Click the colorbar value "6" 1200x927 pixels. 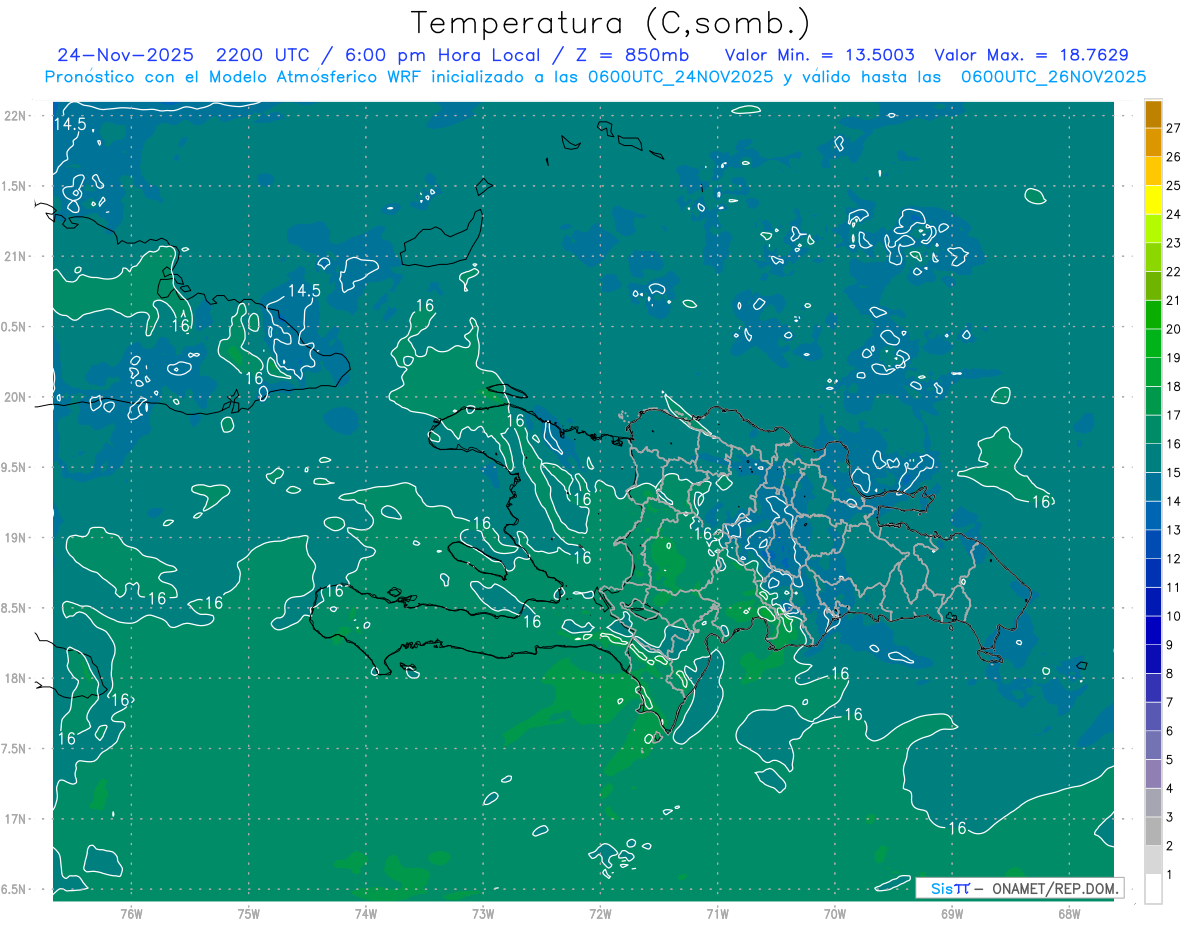pos(1170,731)
